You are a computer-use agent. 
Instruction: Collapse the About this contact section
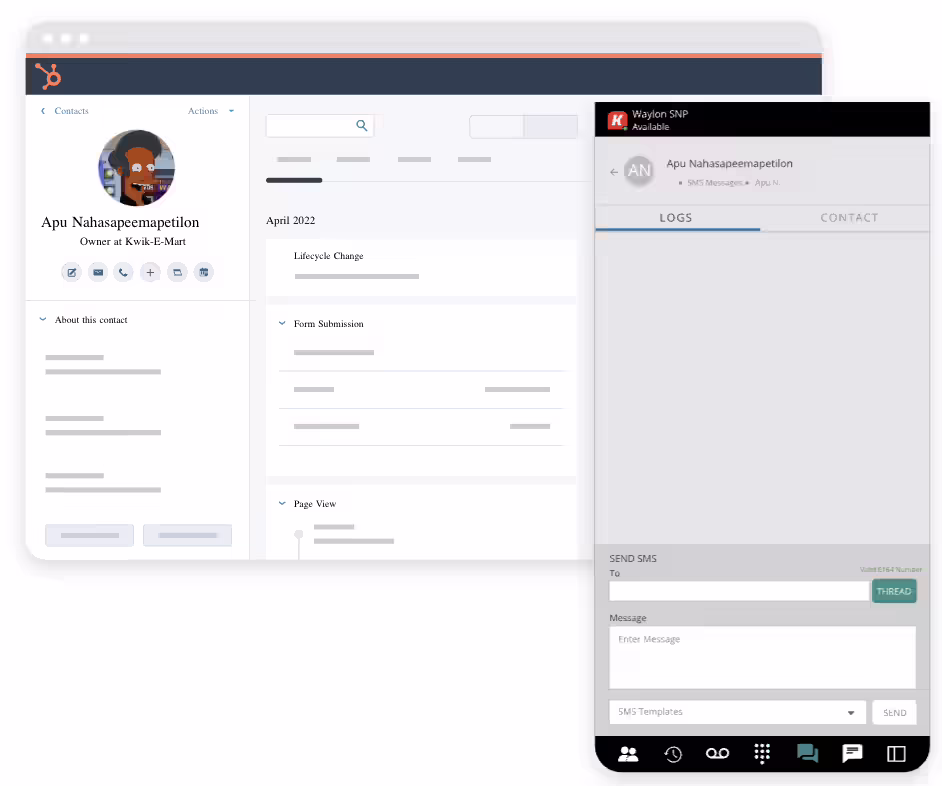[x=43, y=320]
